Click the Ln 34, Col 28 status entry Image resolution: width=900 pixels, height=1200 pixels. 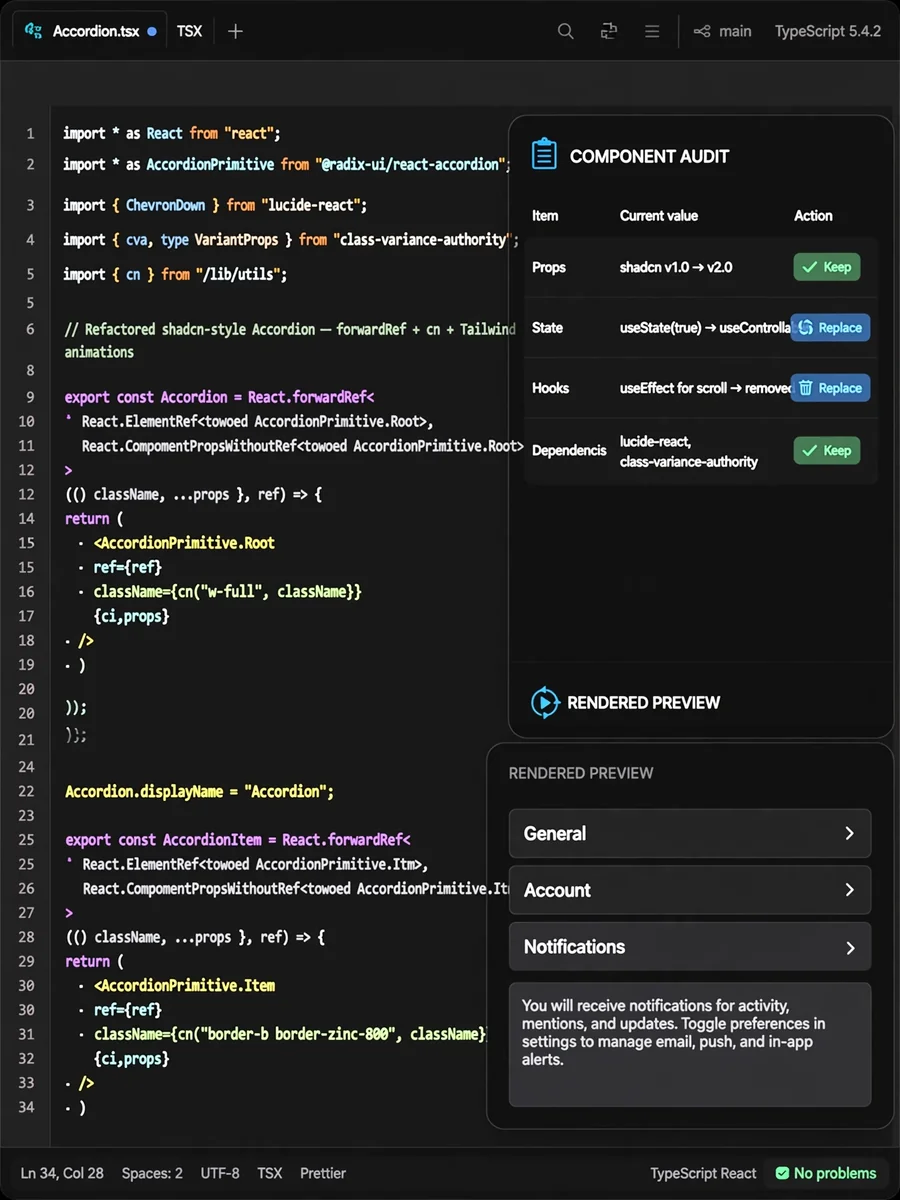pos(62,1173)
